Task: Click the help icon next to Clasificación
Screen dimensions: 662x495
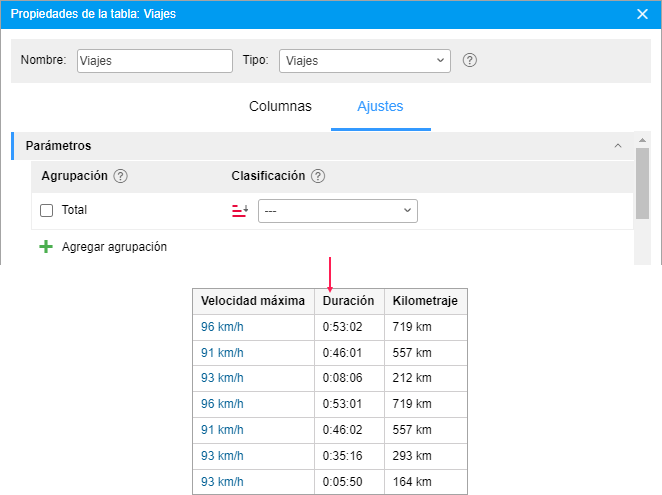Action: [318, 176]
